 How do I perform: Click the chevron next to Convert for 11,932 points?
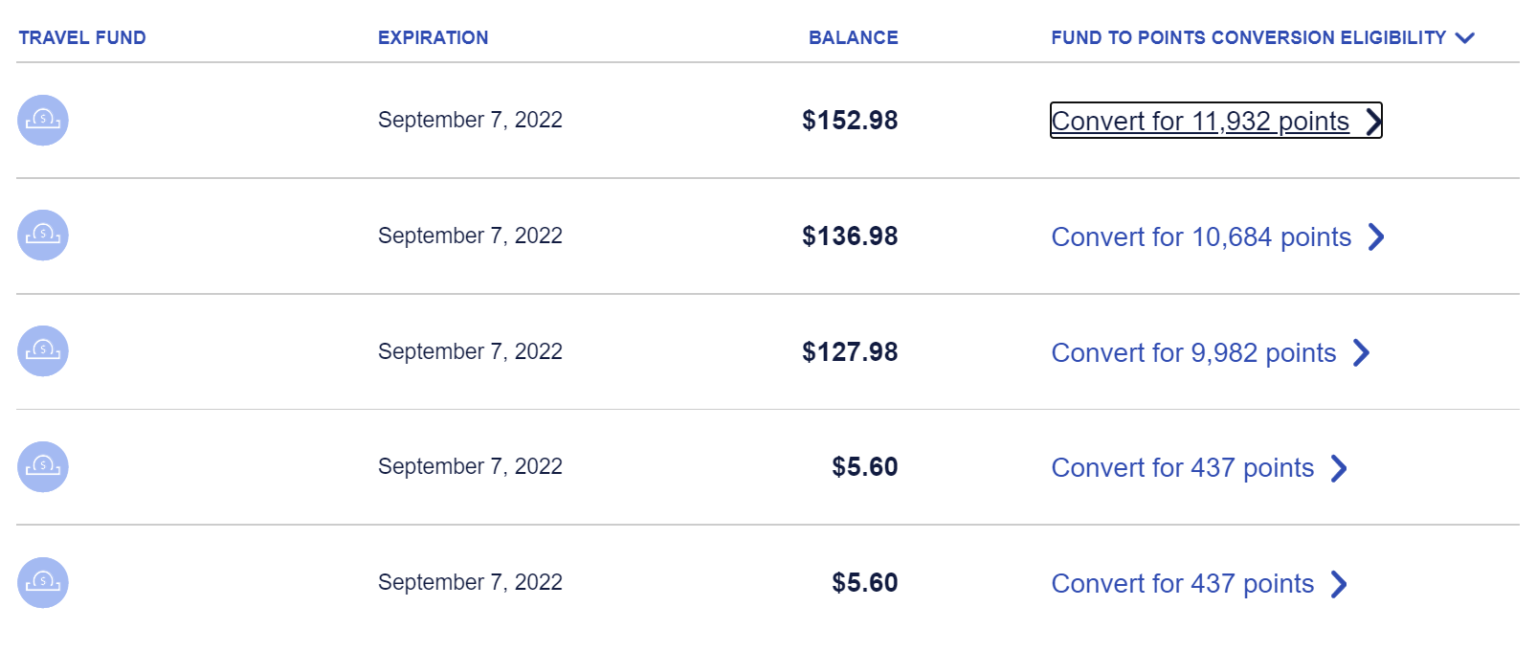tap(1372, 121)
